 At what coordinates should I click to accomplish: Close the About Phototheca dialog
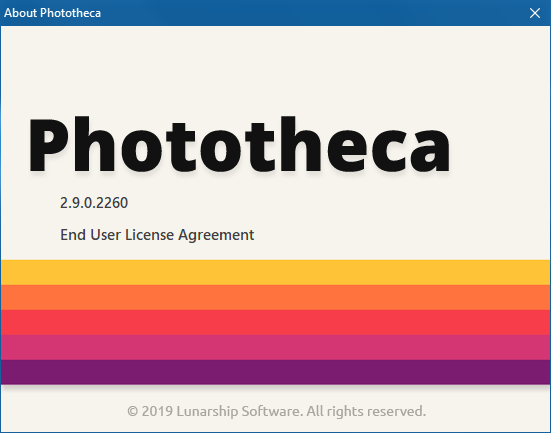535,13
